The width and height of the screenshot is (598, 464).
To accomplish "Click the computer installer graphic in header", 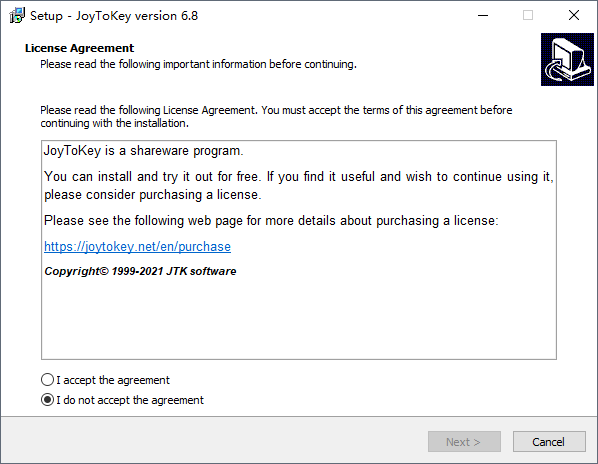I will click(567, 59).
